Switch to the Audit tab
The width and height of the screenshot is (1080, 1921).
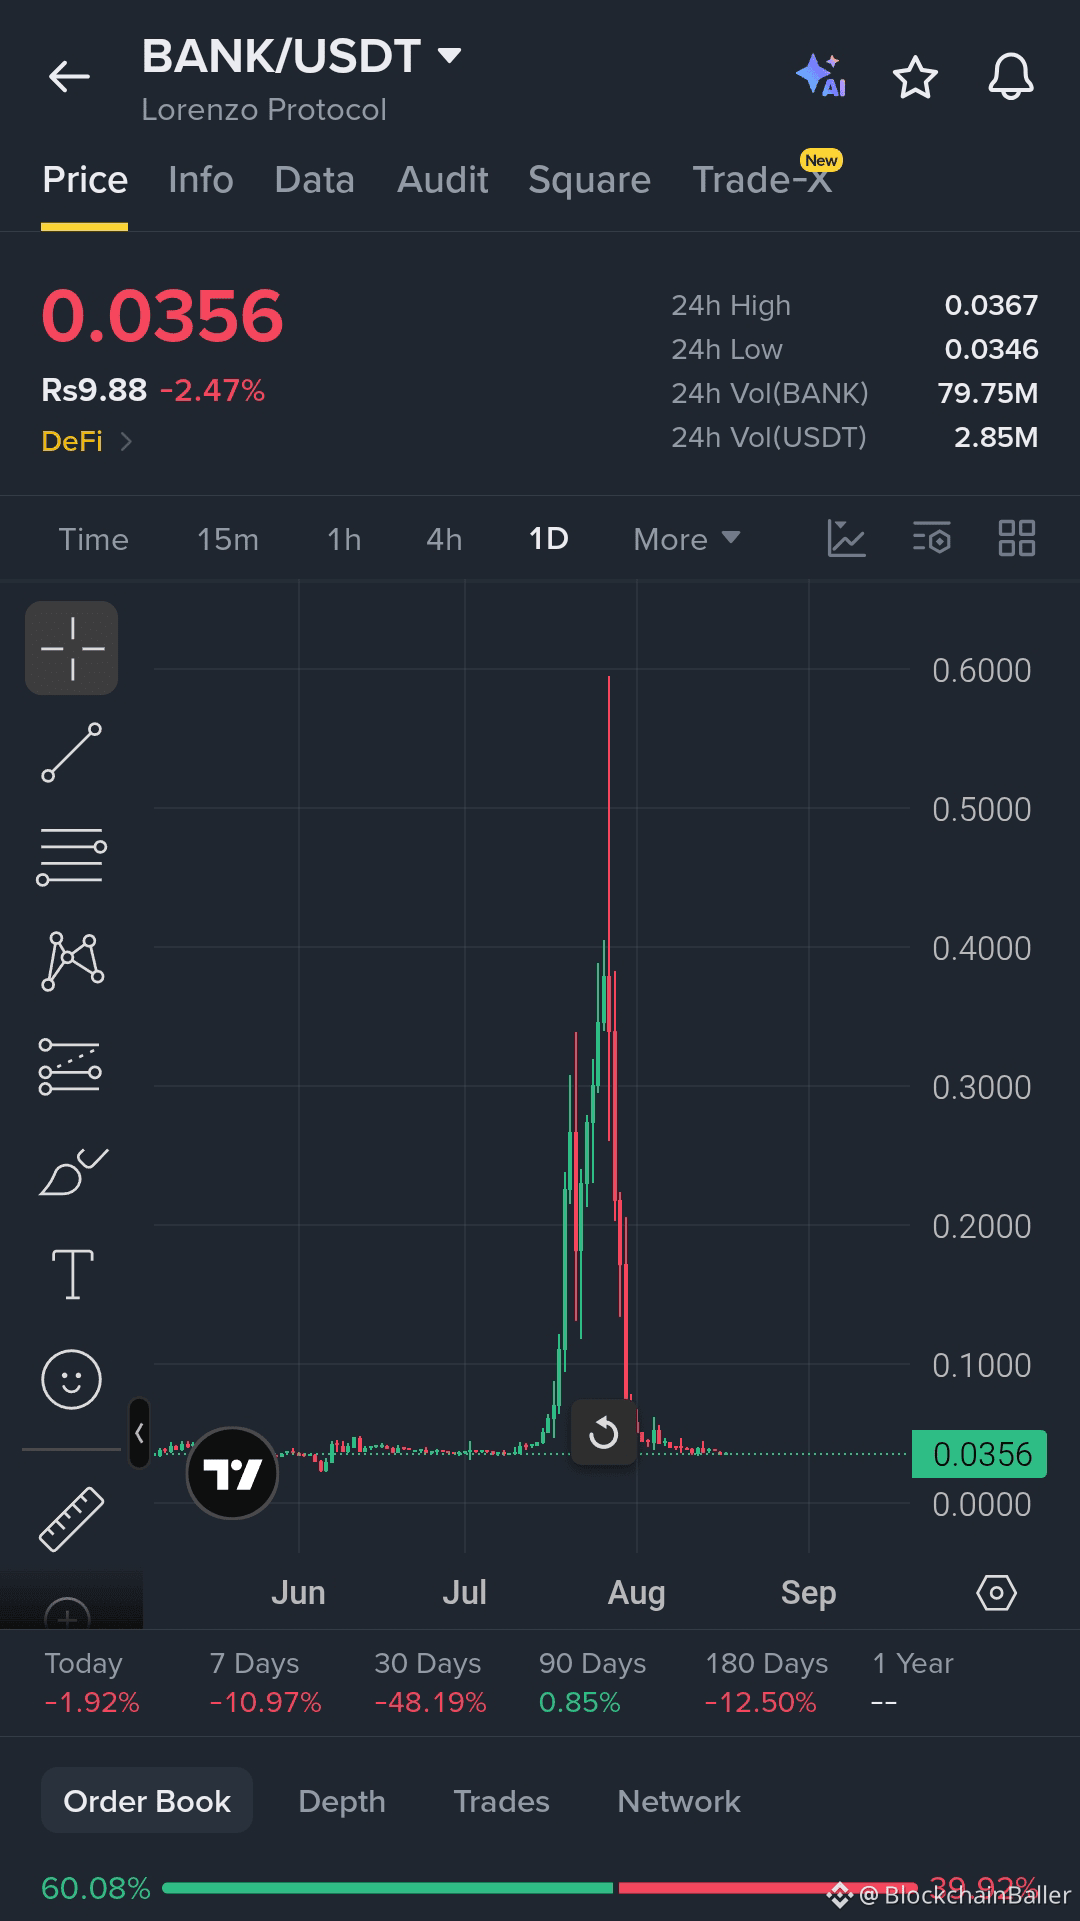(x=443, y=180)
